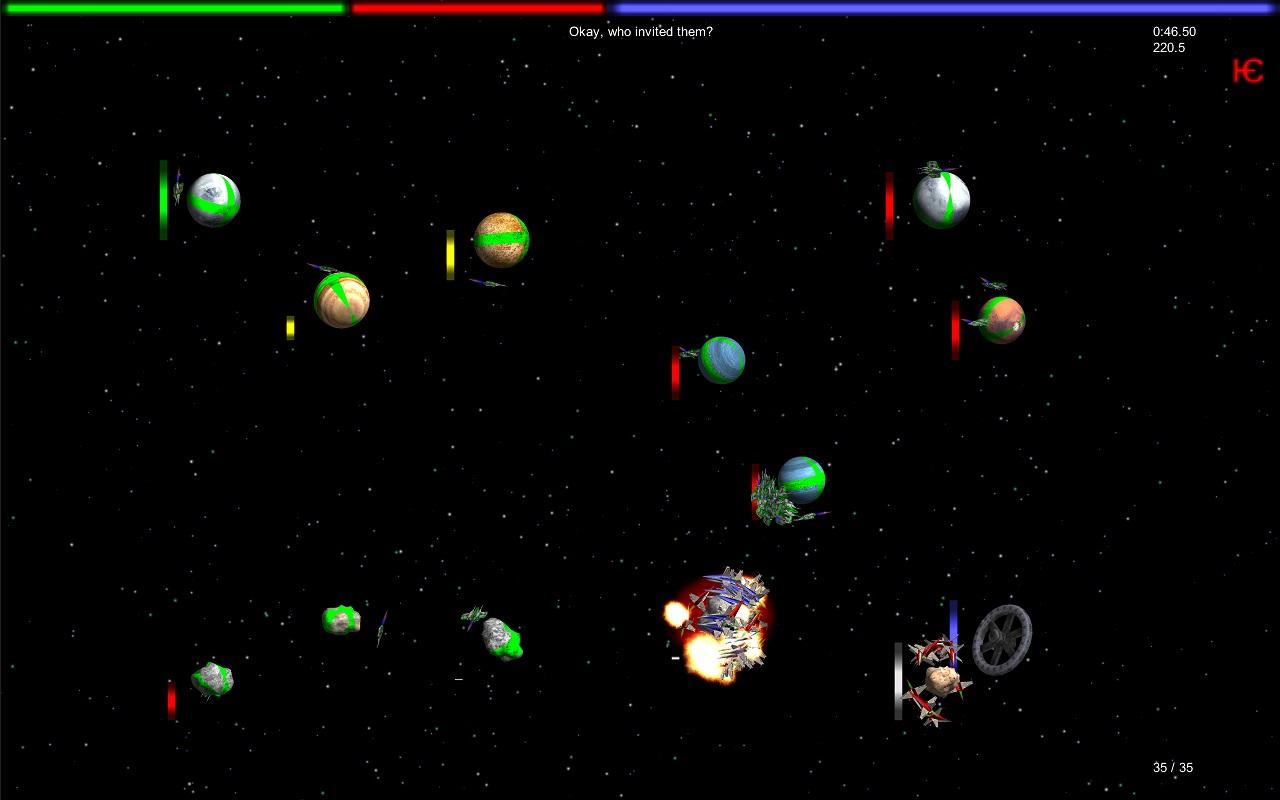
Task: Click the tall green bar beside the white planet
Action: (163, 200)
